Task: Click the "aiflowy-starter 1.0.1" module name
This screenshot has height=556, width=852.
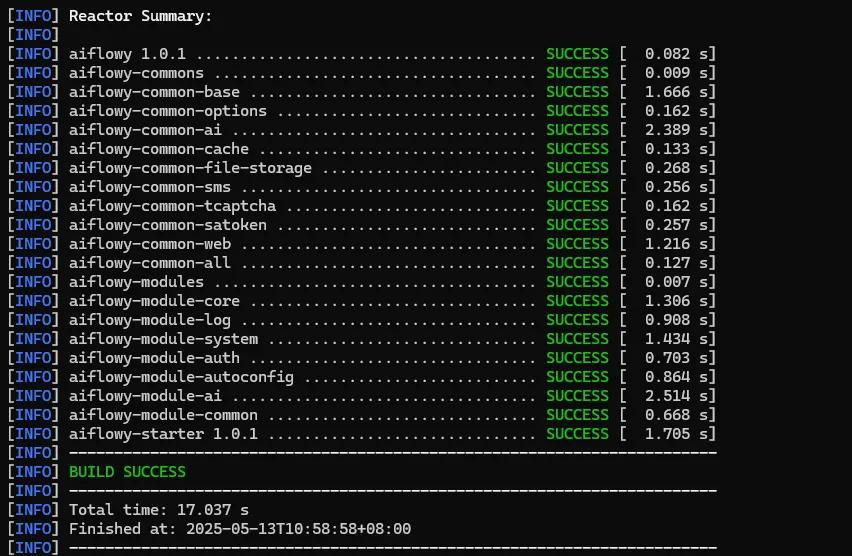Action: tap(163, 434)
